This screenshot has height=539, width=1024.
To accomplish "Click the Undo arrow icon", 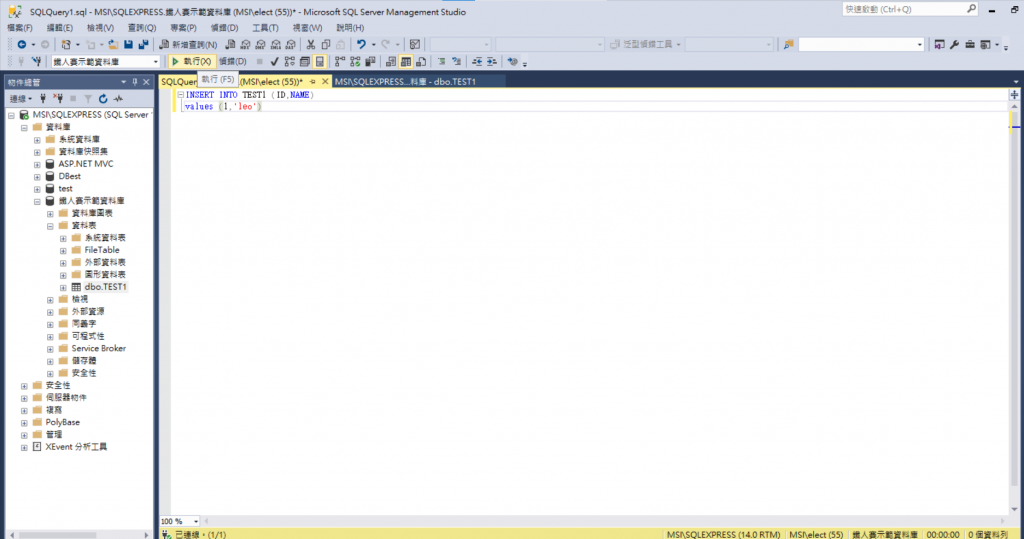I will point(361,44).
